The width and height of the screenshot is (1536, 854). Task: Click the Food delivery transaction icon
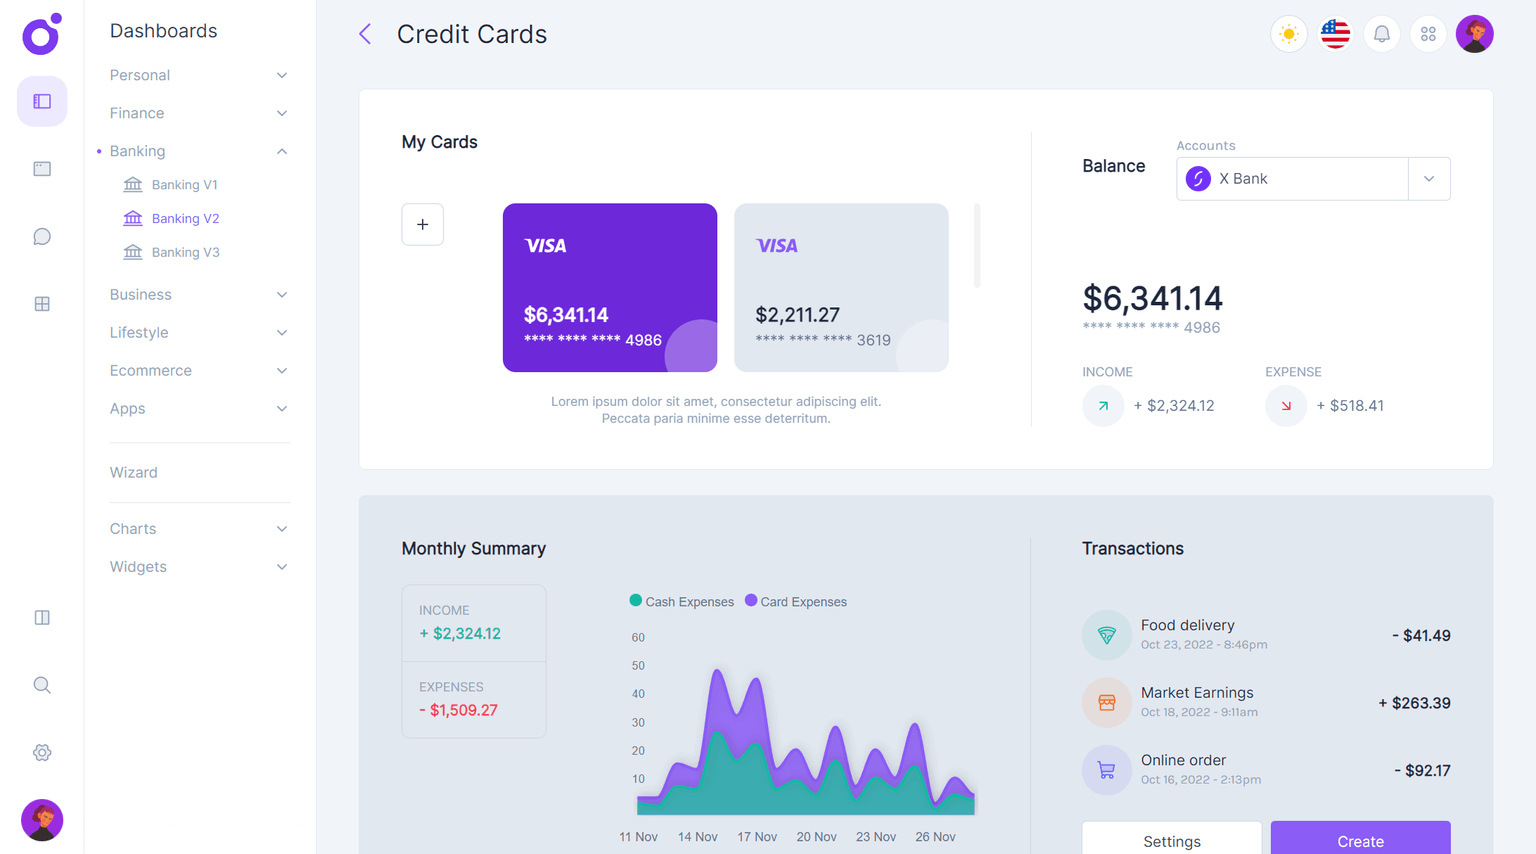click(x=1106, y=635)
